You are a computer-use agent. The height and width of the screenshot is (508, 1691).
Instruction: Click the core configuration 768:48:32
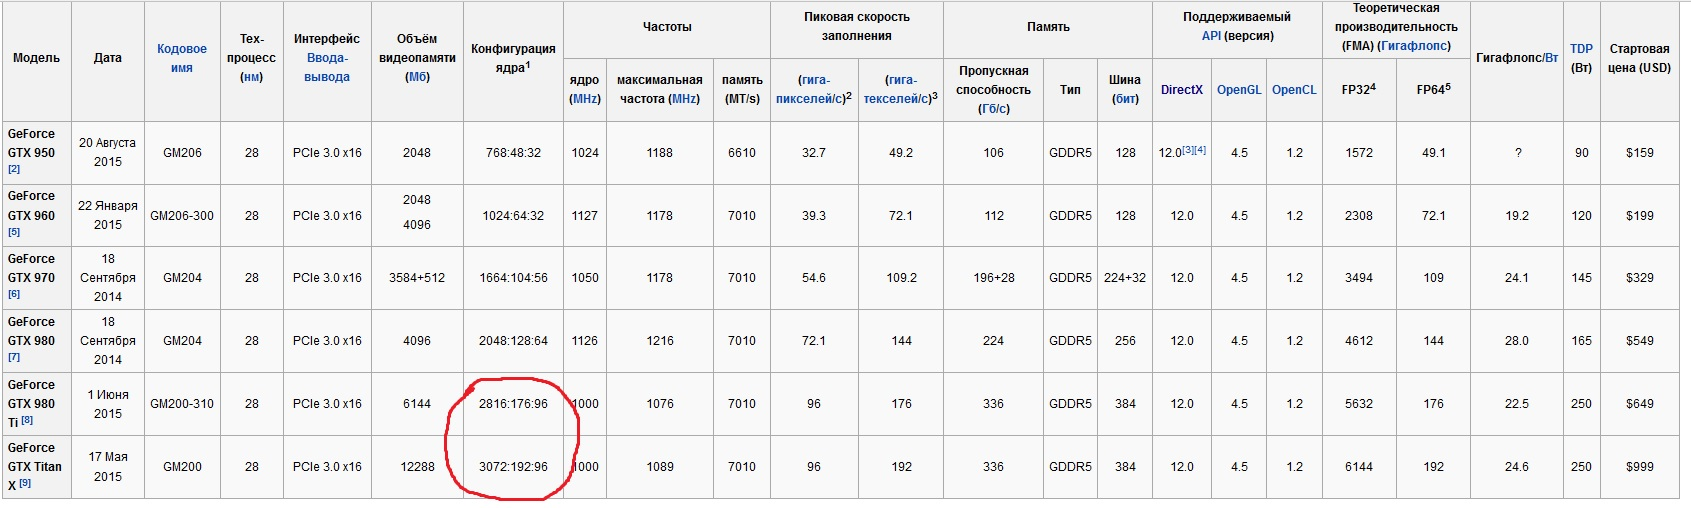(513, 153)
